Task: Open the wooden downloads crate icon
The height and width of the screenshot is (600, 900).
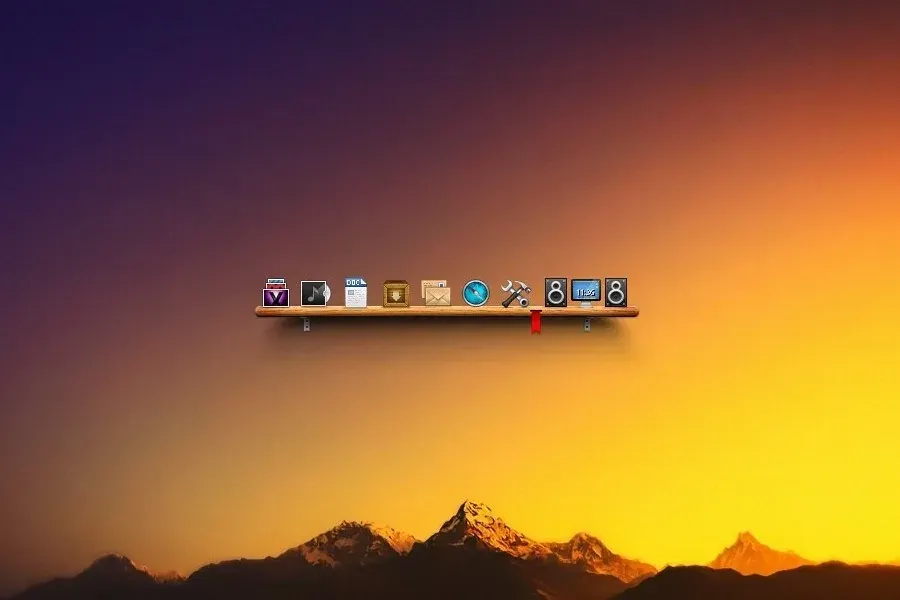Action: [x=396, y=293]
